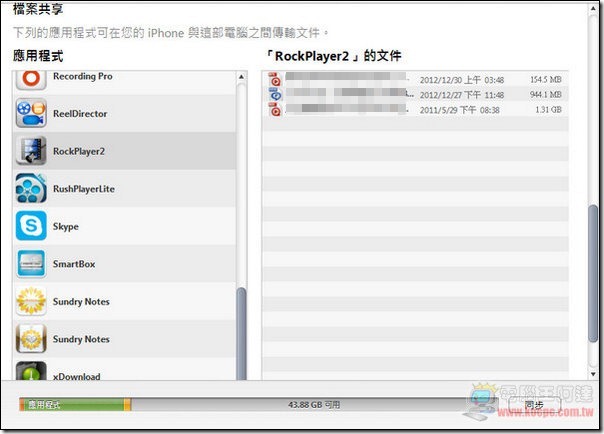Select ReelDirector in the apps list
Viewport: 604px width, 434px height.
tap(124, 114)
